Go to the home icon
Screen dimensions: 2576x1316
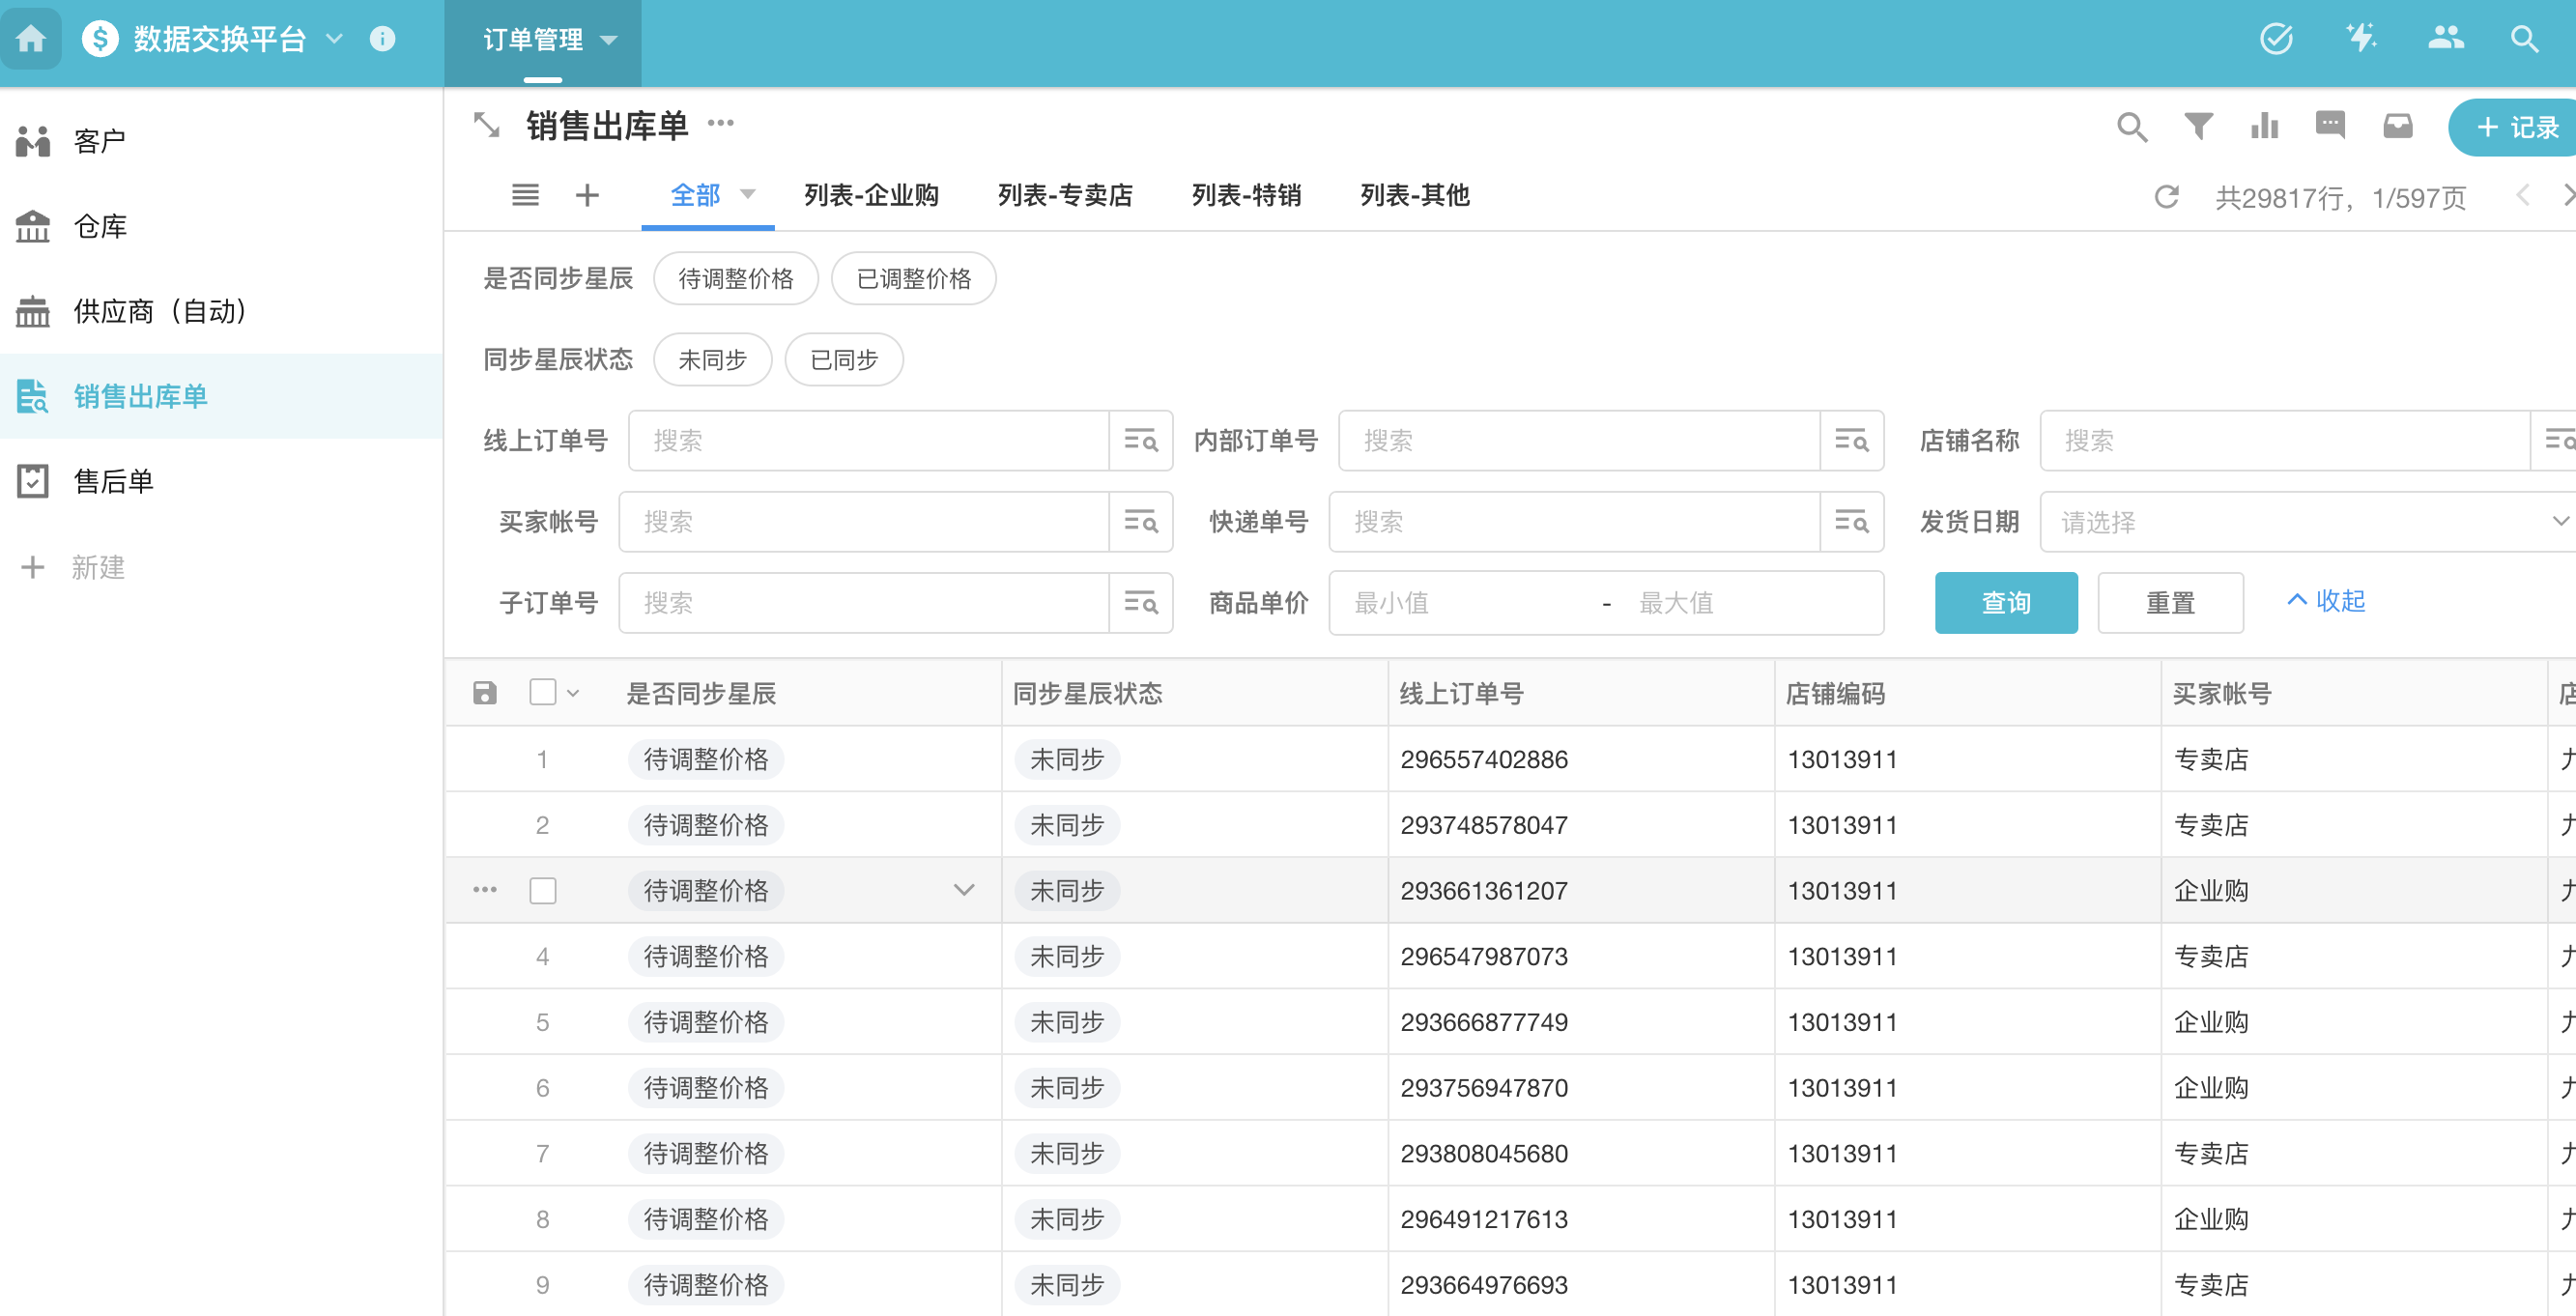31,39
